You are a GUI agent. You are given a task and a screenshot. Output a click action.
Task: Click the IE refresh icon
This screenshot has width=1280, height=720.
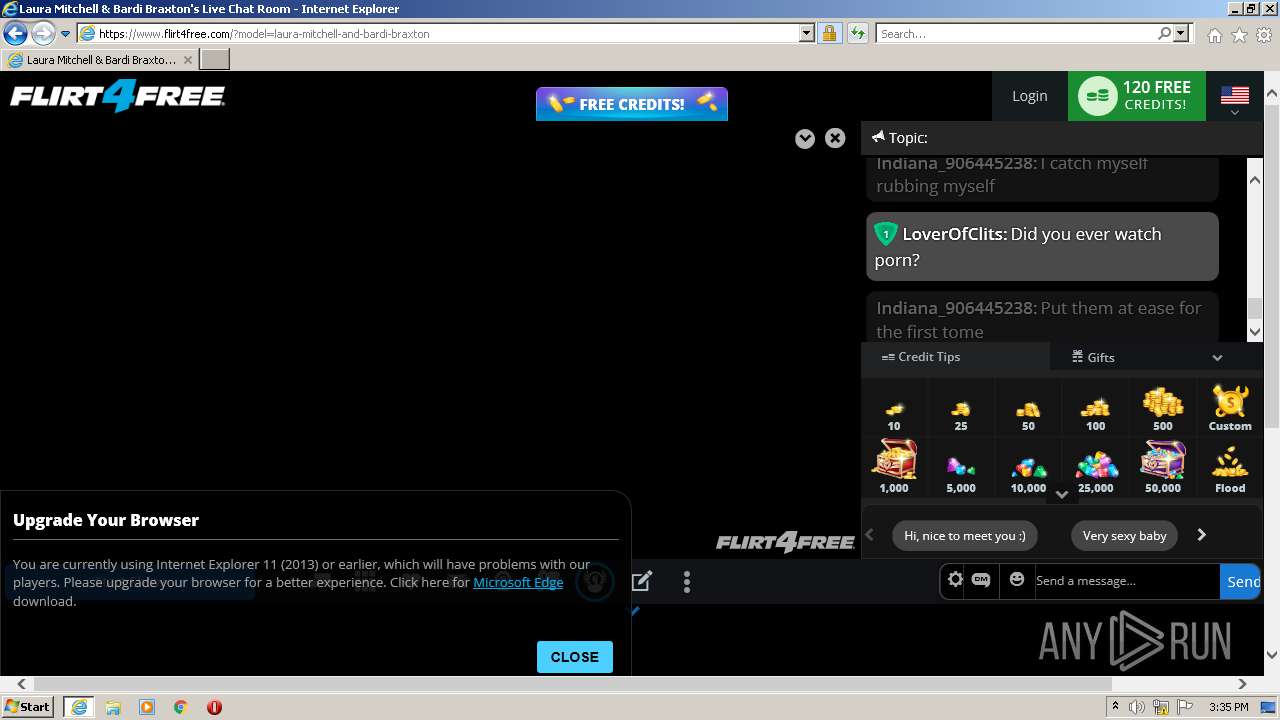tap(857, 33)
